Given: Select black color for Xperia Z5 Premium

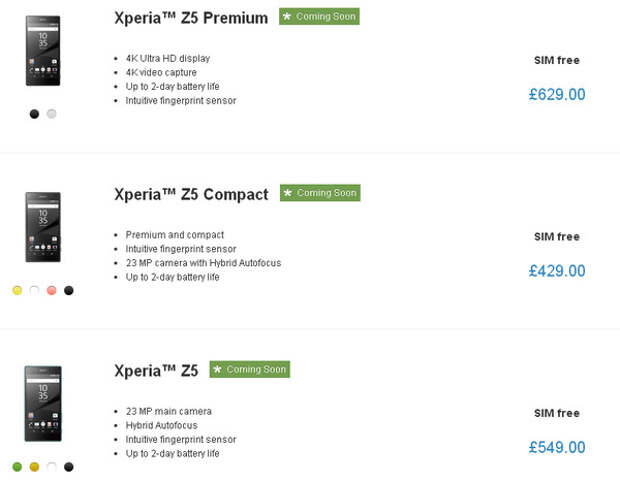Looking at the screenshot, I should pos(34,114).
